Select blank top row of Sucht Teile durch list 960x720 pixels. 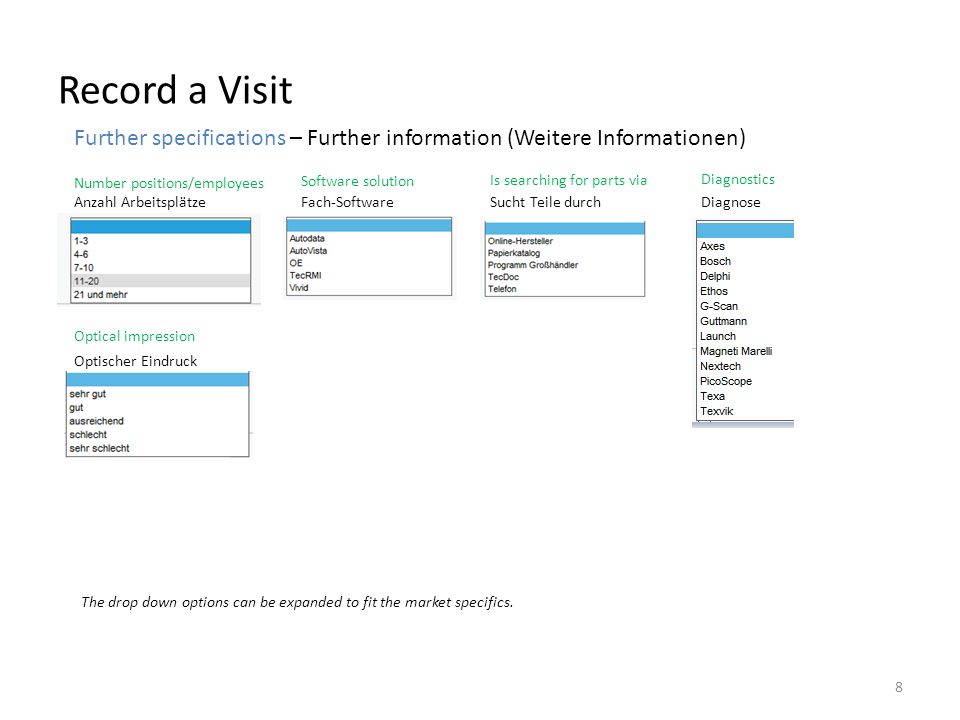point(564,228)
